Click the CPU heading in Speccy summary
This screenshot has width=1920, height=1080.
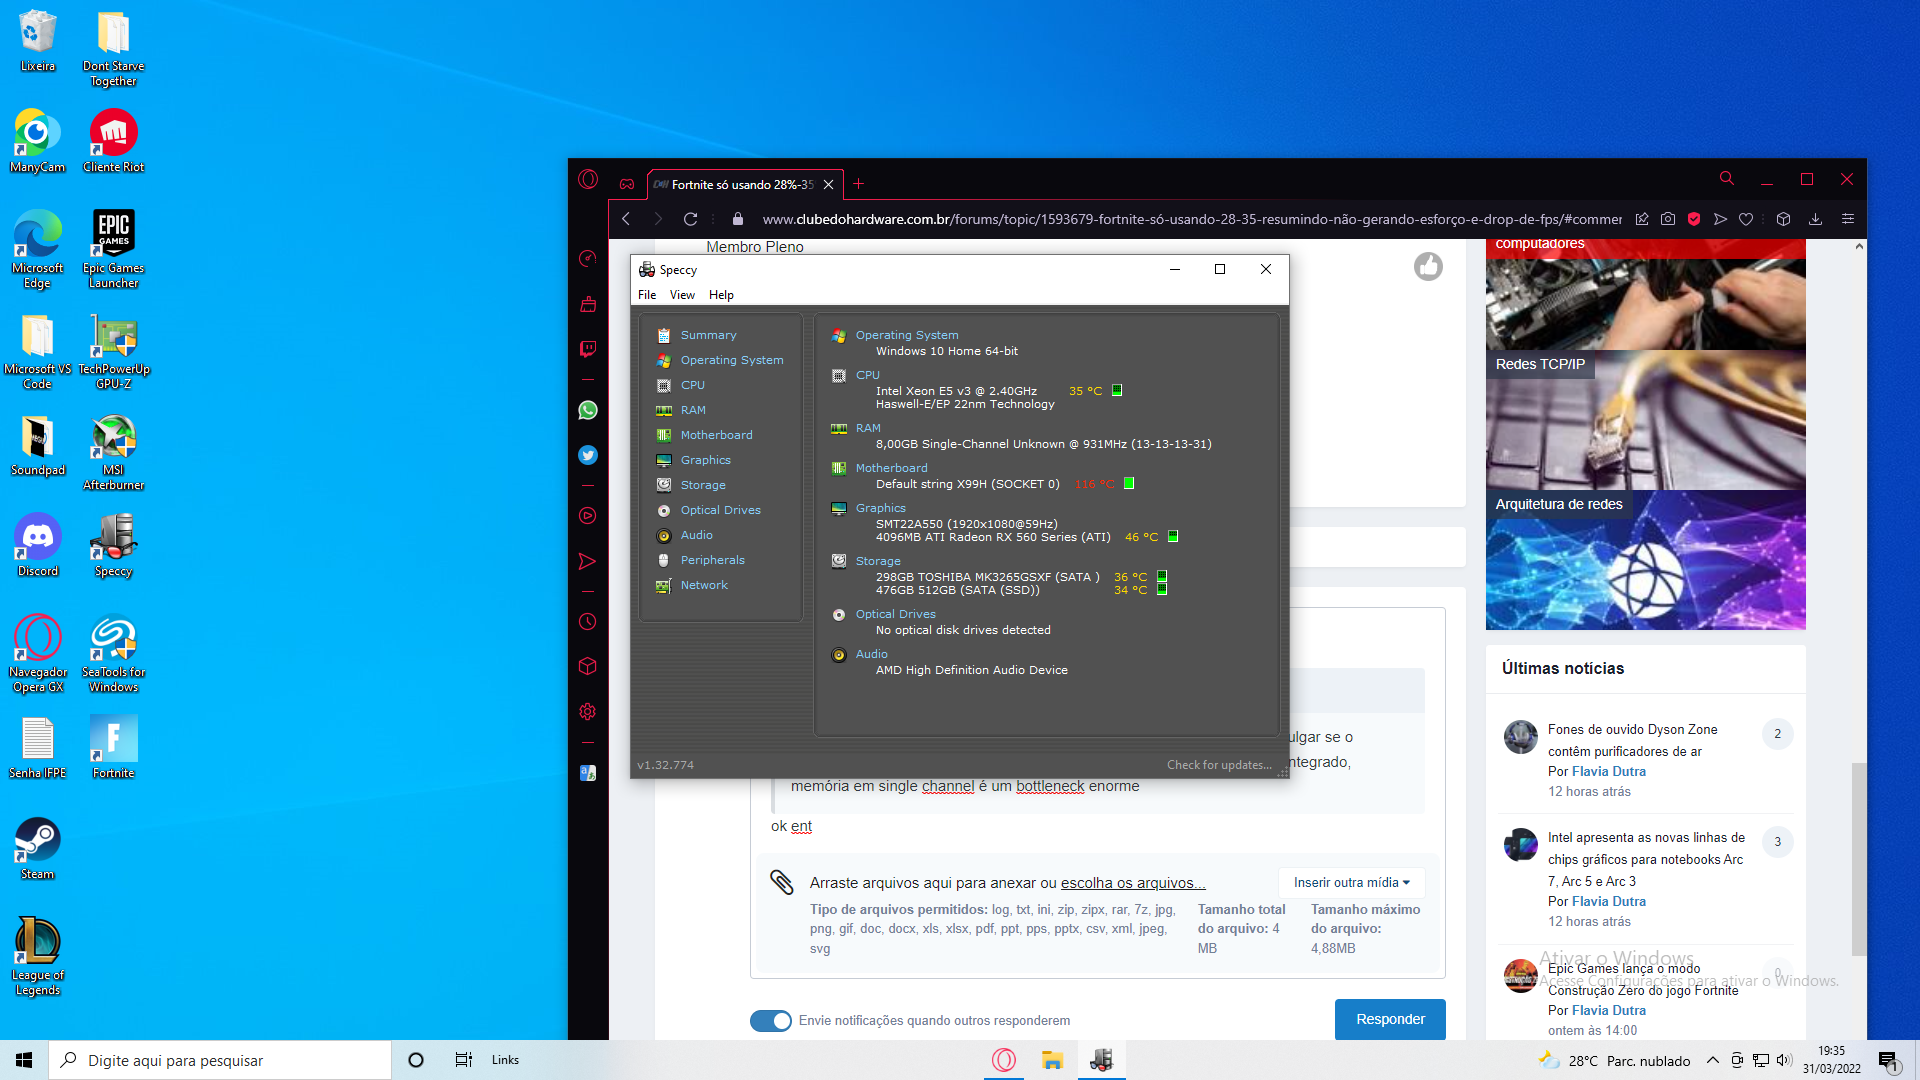(867, 375)
